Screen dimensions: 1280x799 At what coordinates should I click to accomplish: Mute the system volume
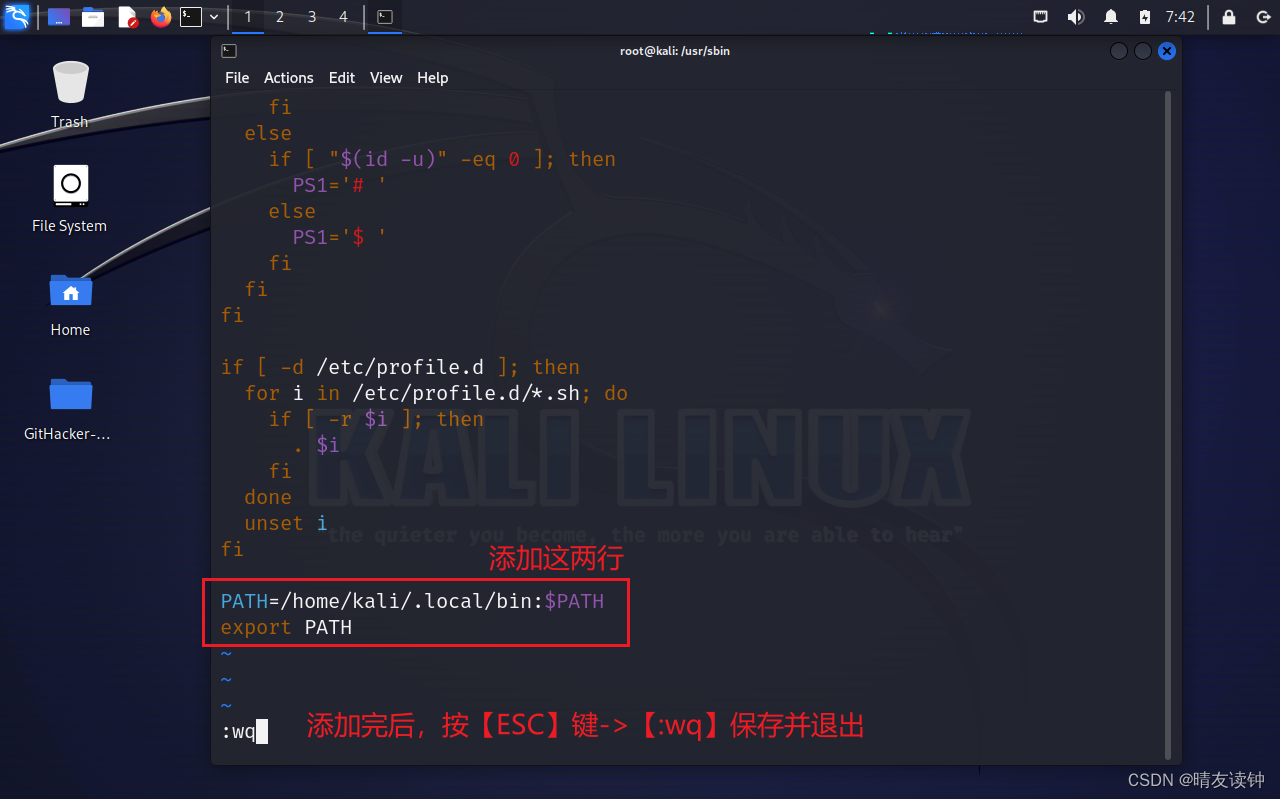(x=1075, y=16)
